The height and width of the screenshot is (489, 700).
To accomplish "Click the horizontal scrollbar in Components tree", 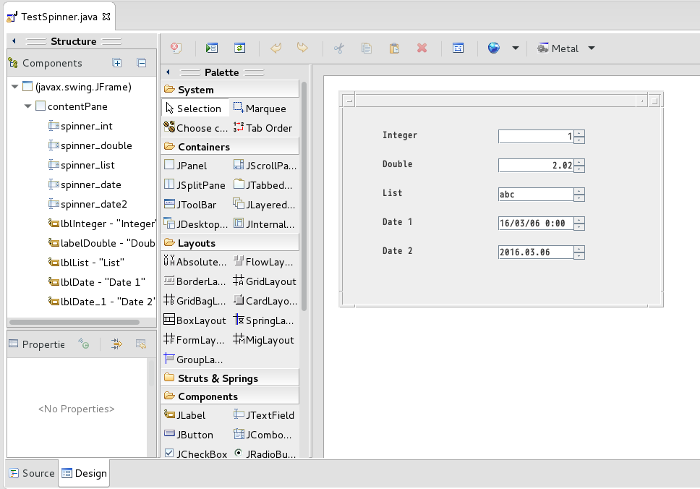I will point(74,322).
